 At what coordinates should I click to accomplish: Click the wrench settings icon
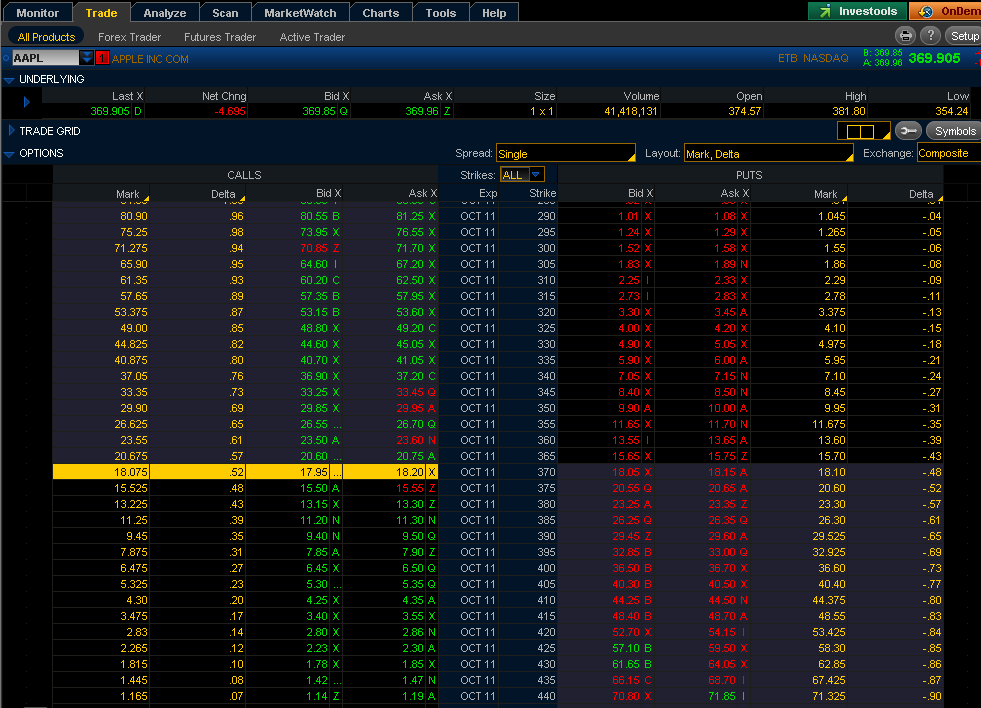tap(908, 131)
